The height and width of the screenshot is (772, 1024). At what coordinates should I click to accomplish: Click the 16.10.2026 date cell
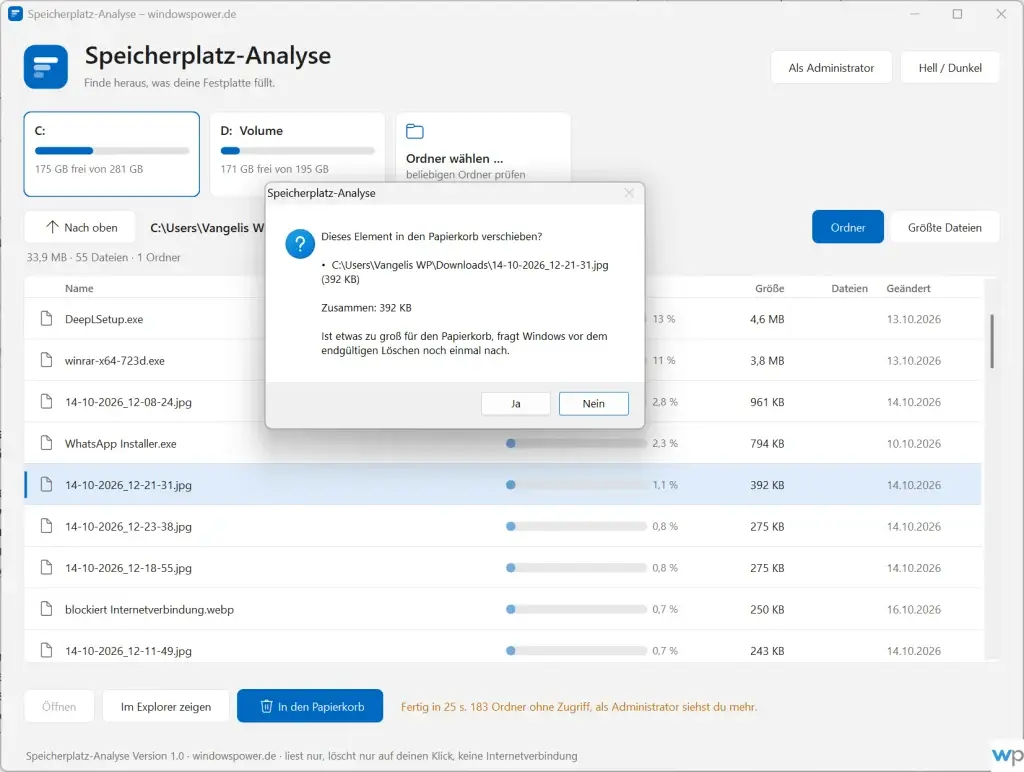tap(914, 609)
